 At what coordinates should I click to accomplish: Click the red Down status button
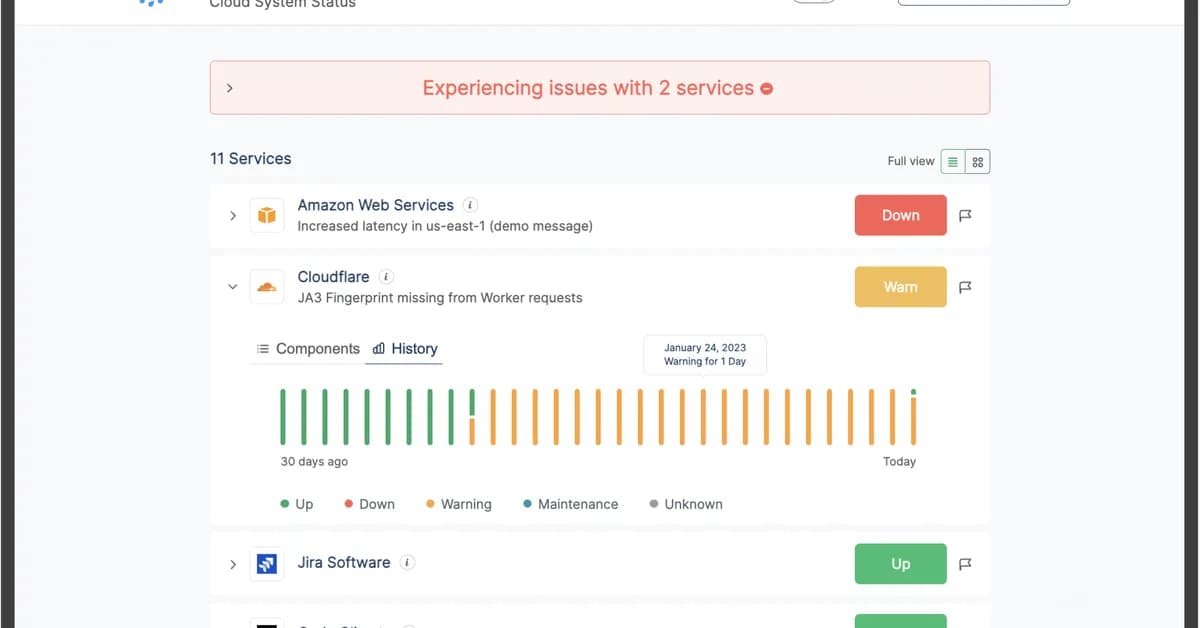[901, 215]
